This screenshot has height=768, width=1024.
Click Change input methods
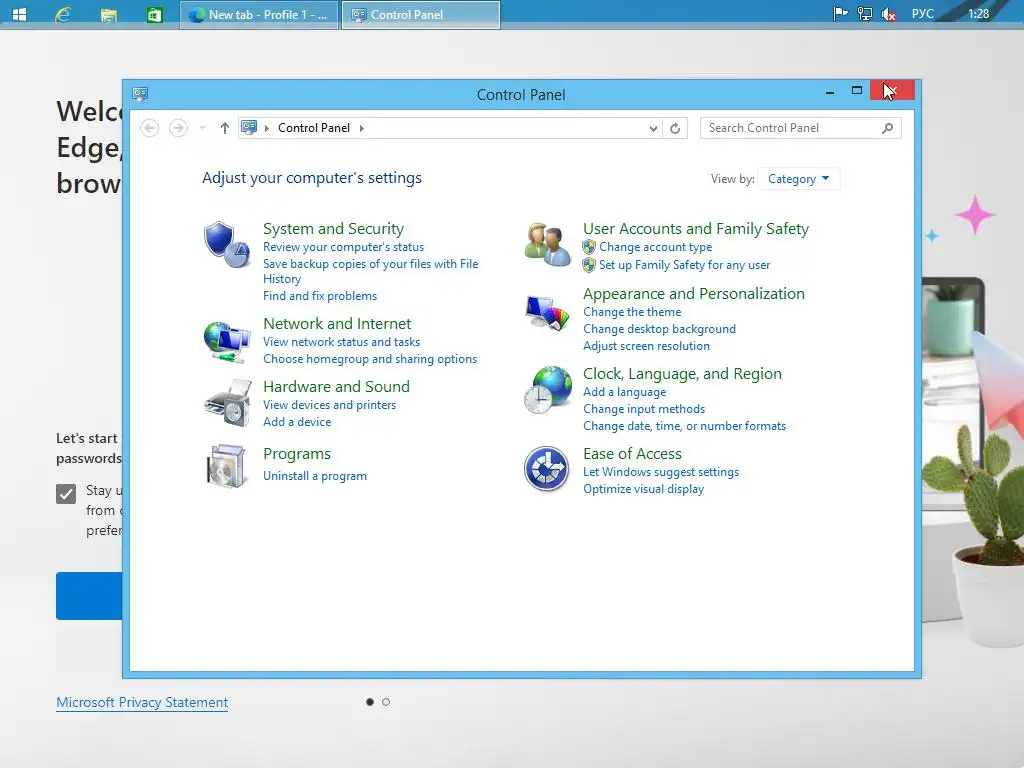tap(644, 409)
